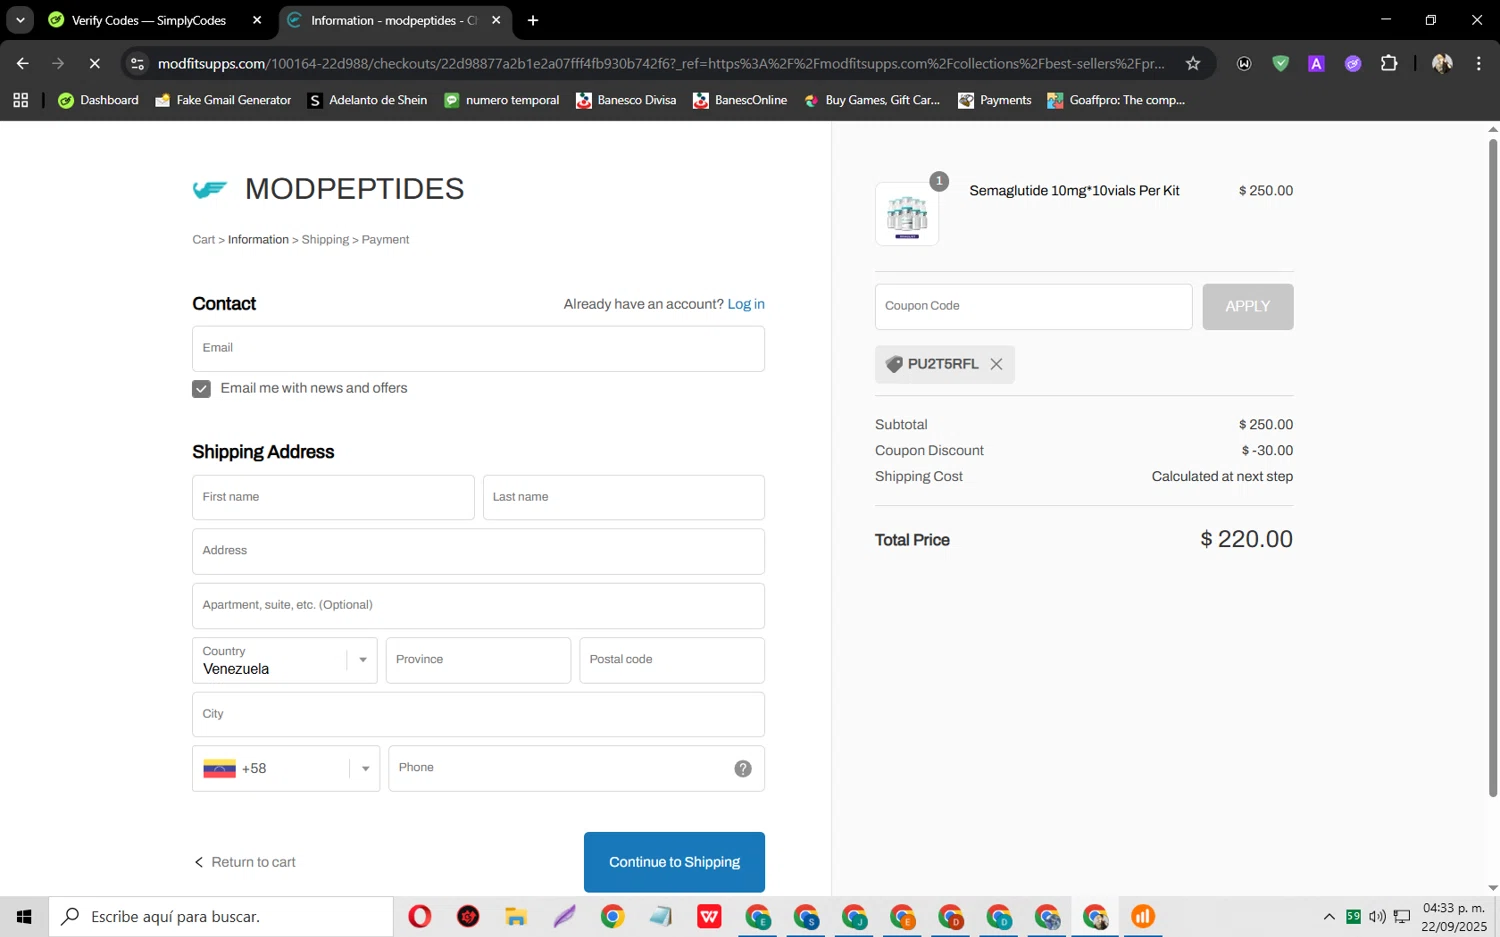Viewport: 1500px width, 937px height.
Task: Open the Country dropdown showing Venezuela
Action: tap(285, 660)
